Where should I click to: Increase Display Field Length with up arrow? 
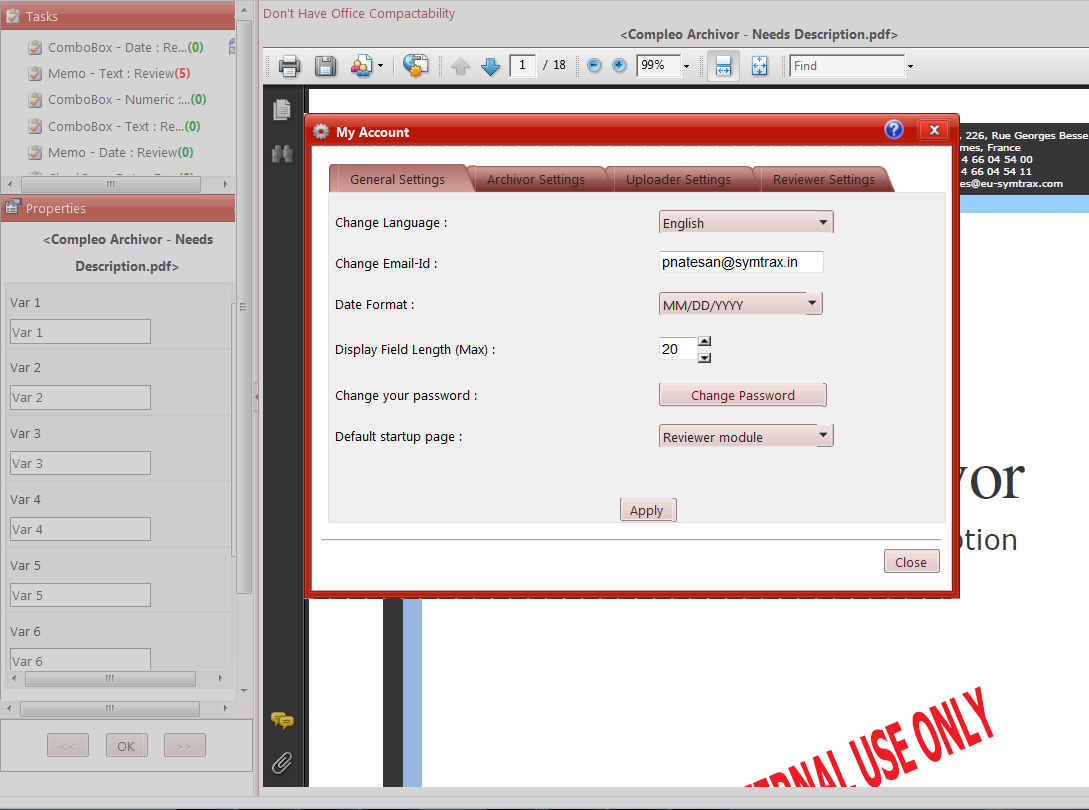click(x=704, y=341)
